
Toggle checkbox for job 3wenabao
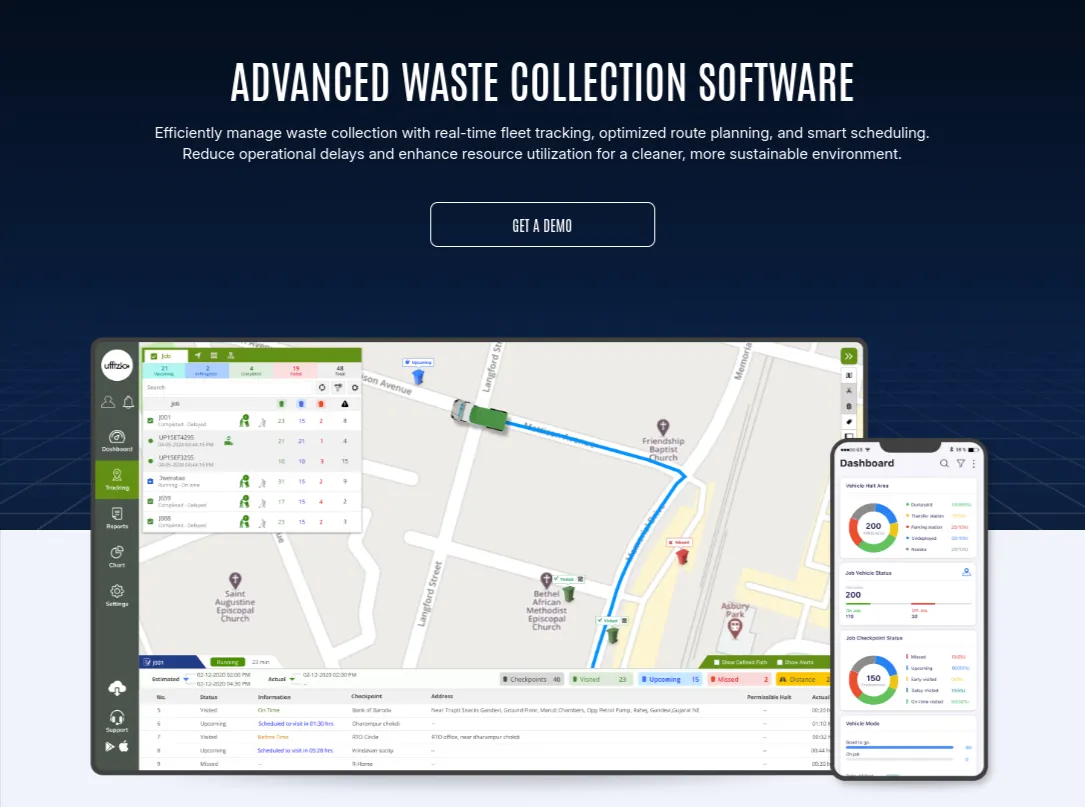[x=150, y=481]
